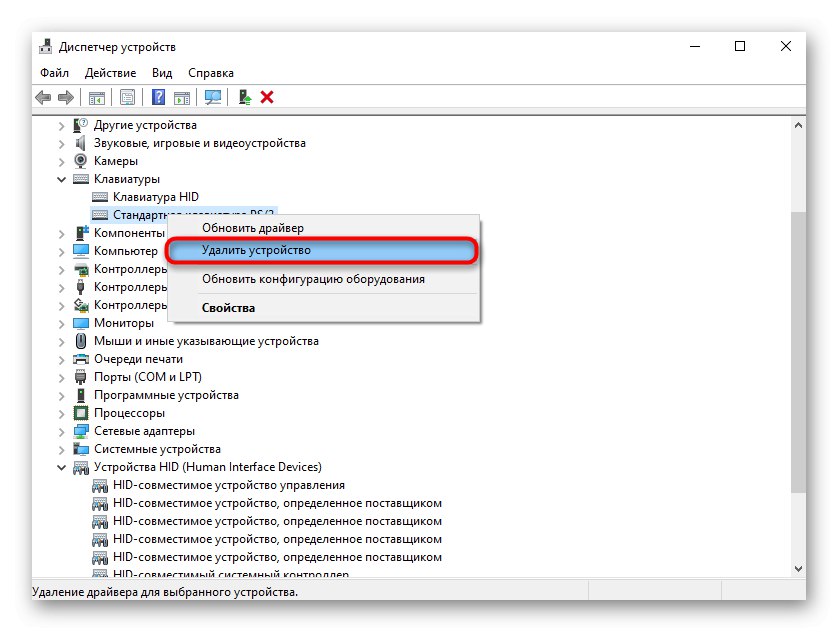
Task: Maximize the Диспетчер устройств window
Action: coord(740,46)
